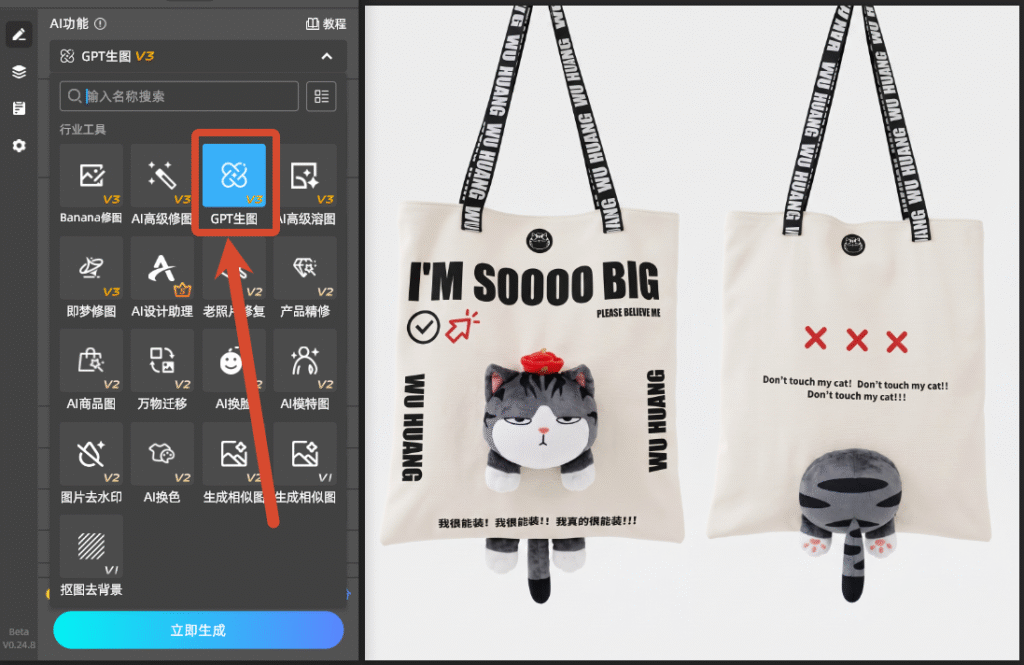This screenshot has width=1024, height=665.
Task: Select the AI高级修图 tool
Action: pyautogui.click(x=162, y=185)
